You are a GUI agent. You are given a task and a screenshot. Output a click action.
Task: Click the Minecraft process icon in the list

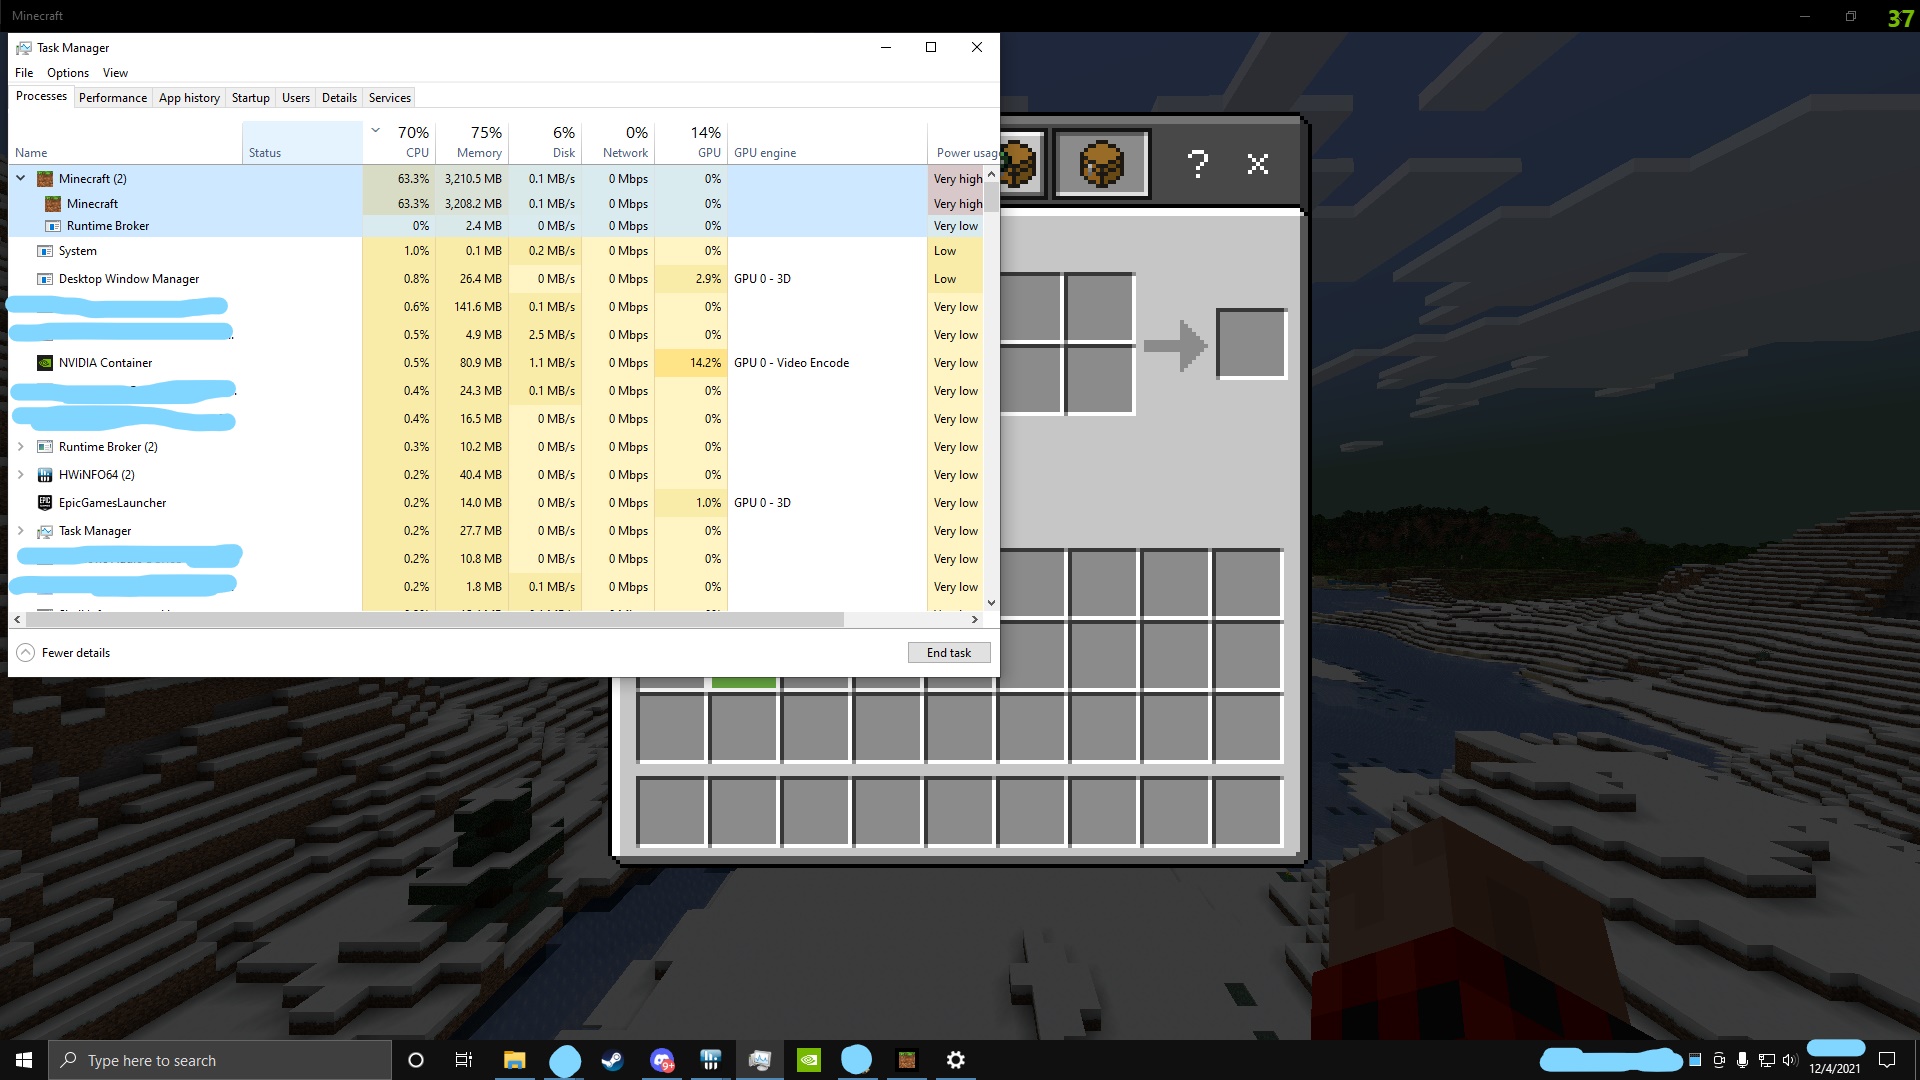coord(53,204)
